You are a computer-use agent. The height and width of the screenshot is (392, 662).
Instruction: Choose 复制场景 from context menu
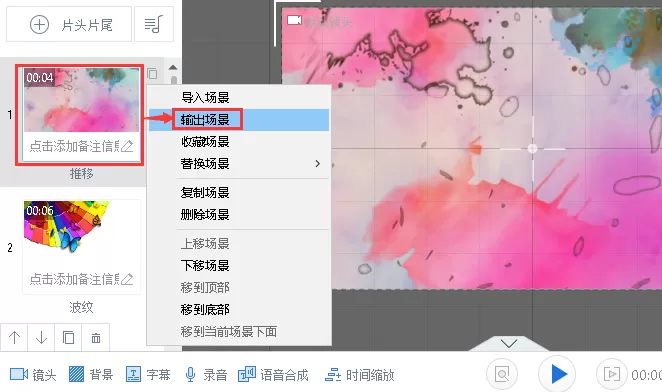tap(239, 193)
